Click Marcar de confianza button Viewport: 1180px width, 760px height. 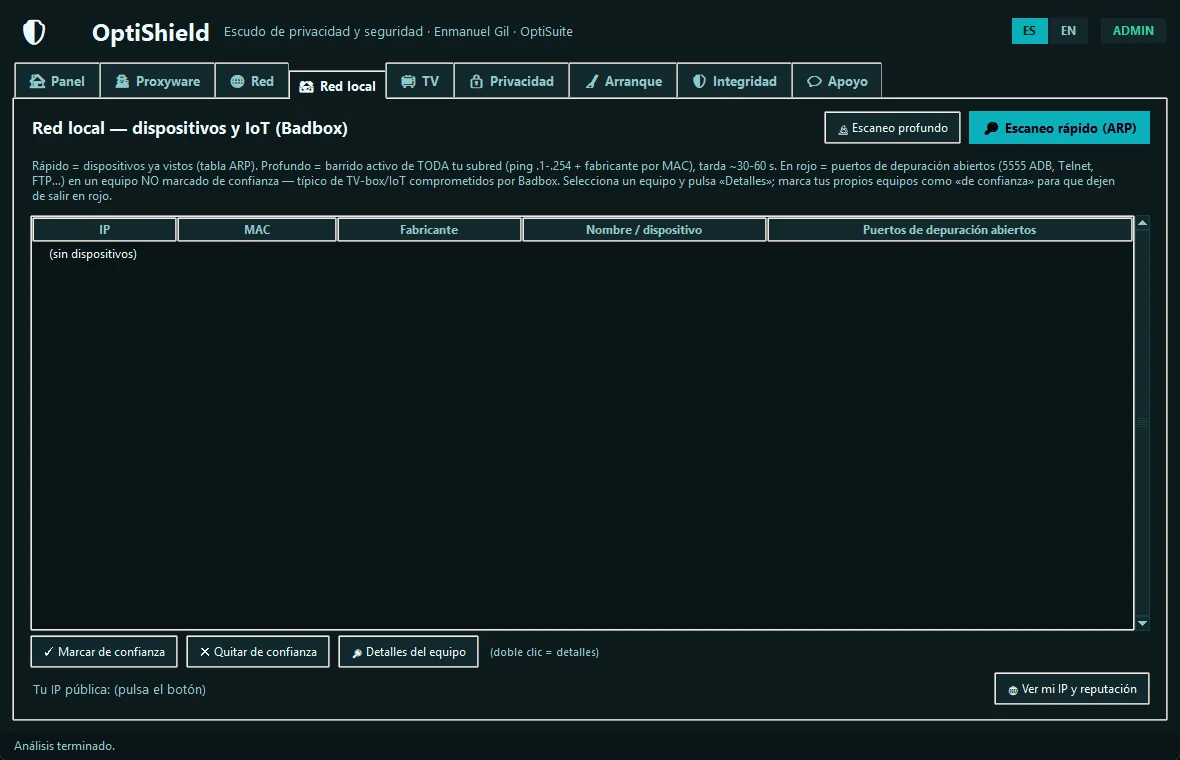pyautogui.click(x=104, y=652)
